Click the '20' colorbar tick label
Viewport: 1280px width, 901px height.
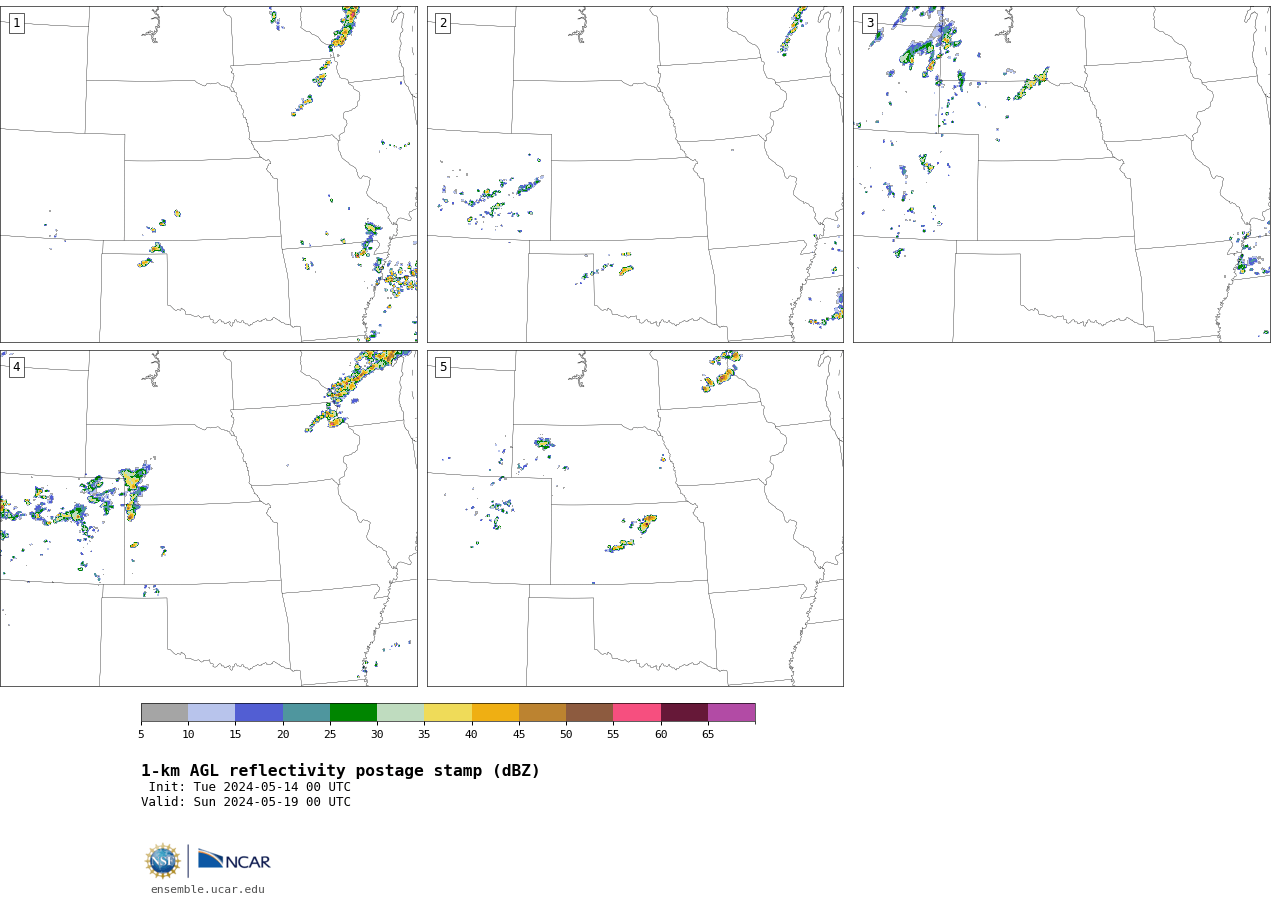(x=283, y=735)
